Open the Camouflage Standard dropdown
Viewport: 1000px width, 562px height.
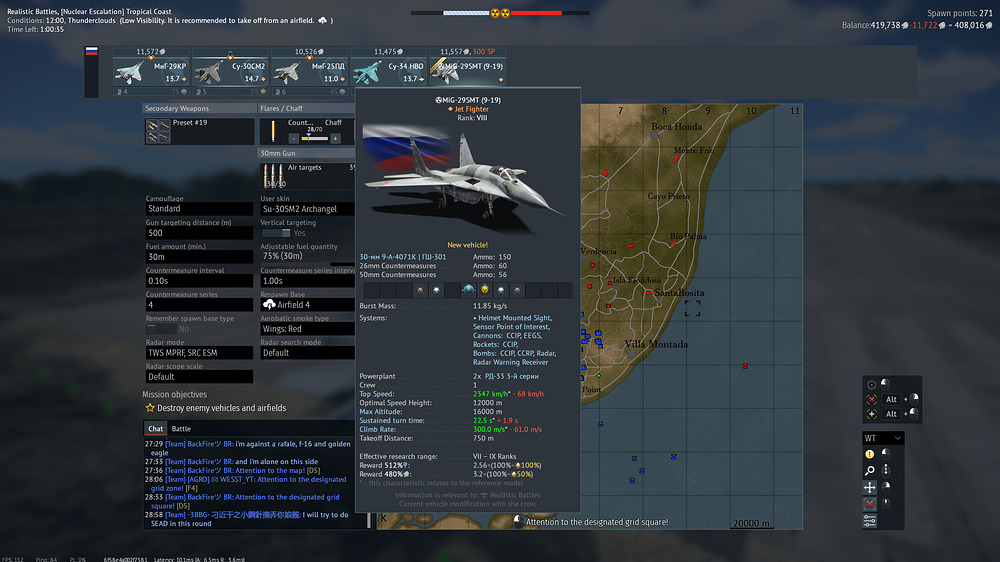(199, 209)
